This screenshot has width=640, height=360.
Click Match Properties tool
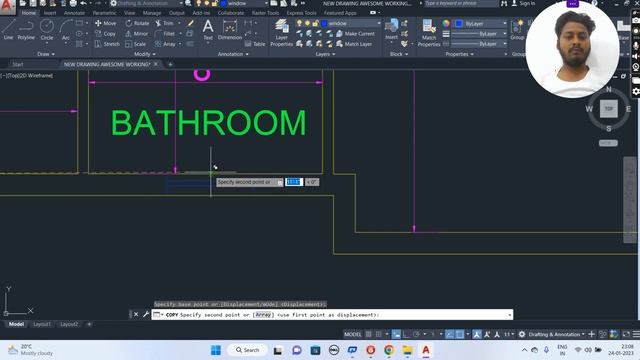pos(429,33)
